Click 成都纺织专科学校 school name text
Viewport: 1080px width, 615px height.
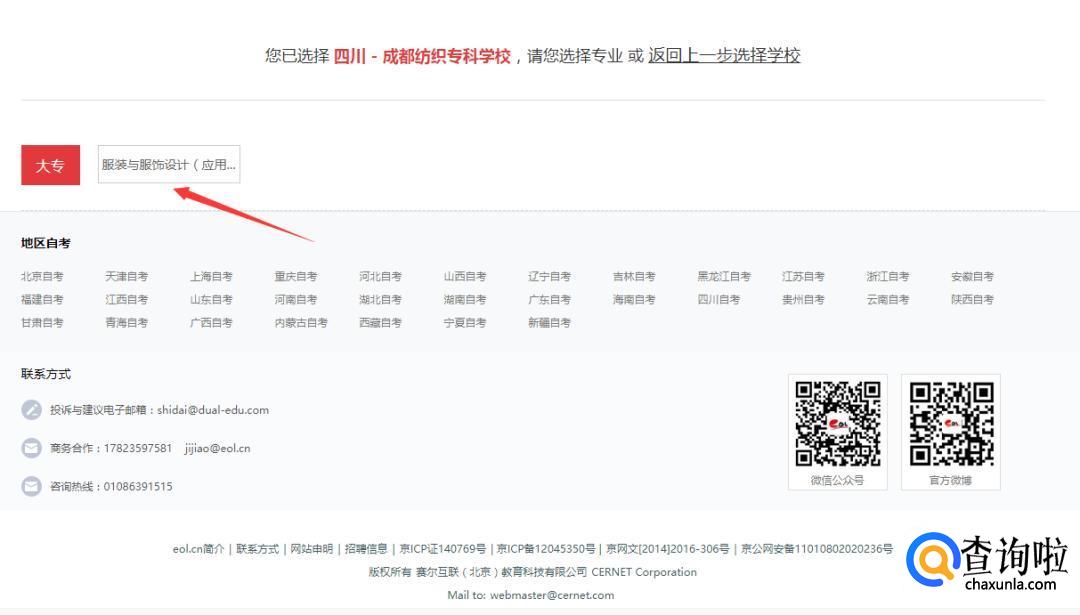point(446,56)
